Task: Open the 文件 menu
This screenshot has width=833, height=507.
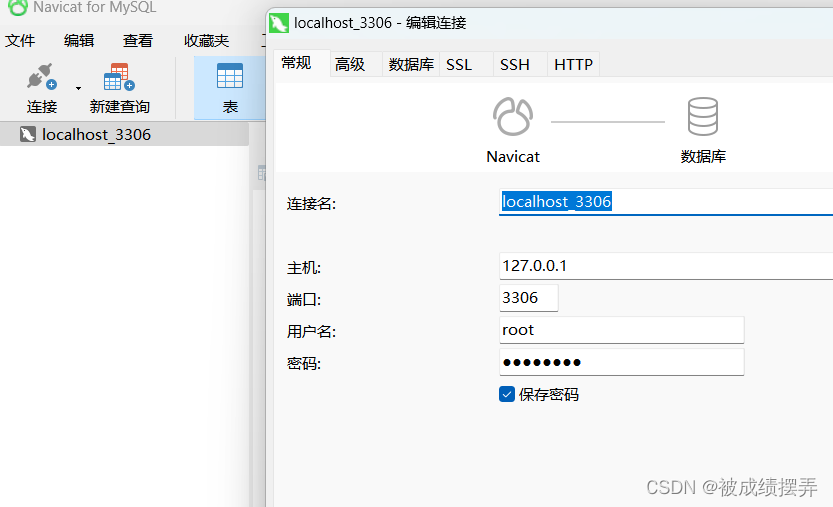Action: click(20, 40)
